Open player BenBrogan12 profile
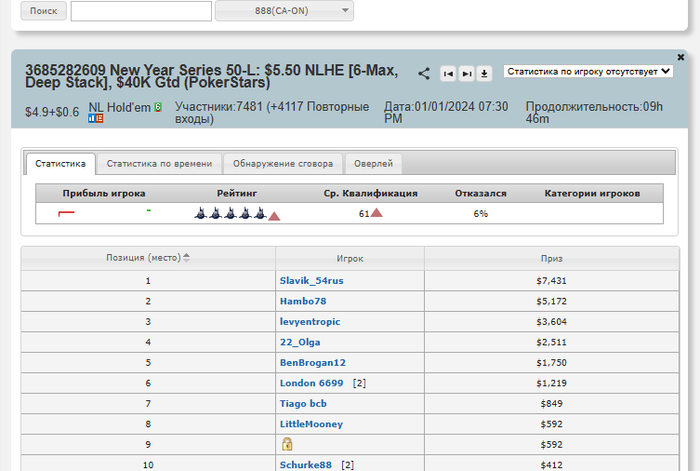The height and width of the screenshot is (471, 700). tap(312, 363)
